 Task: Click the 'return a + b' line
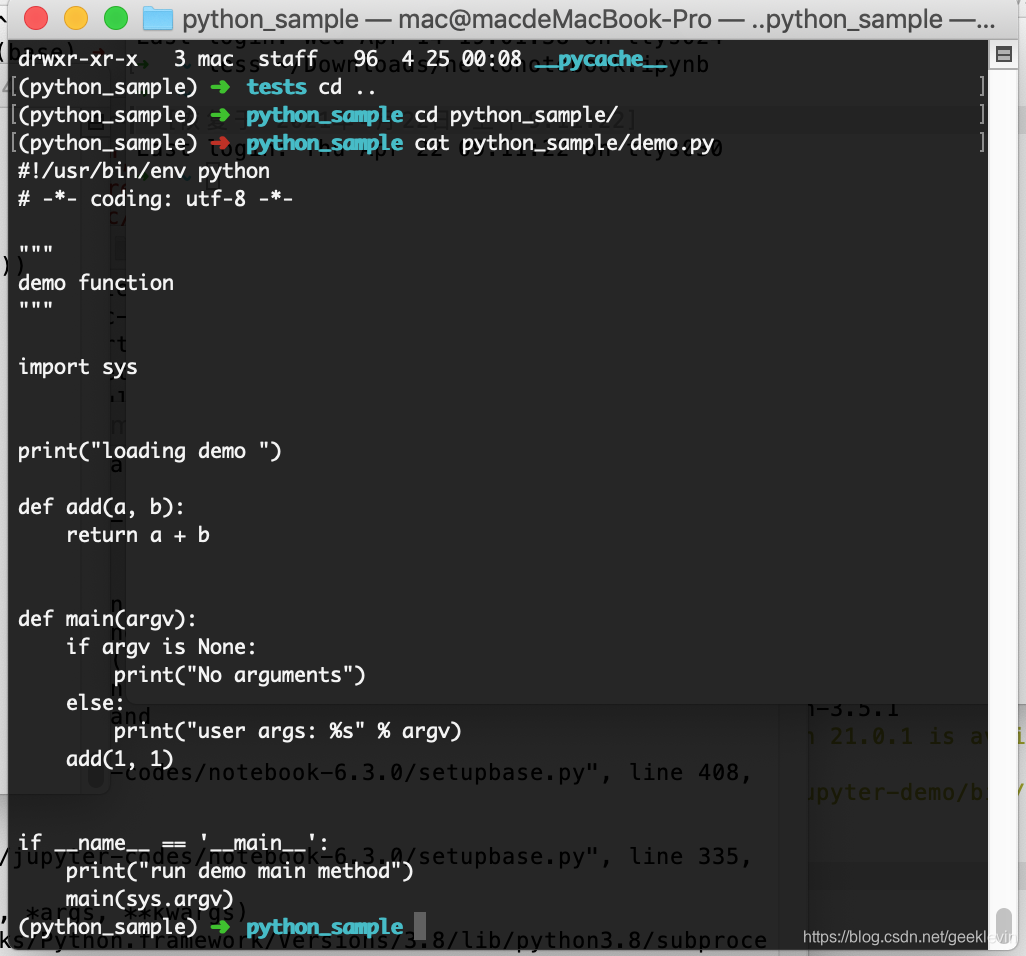138,535
